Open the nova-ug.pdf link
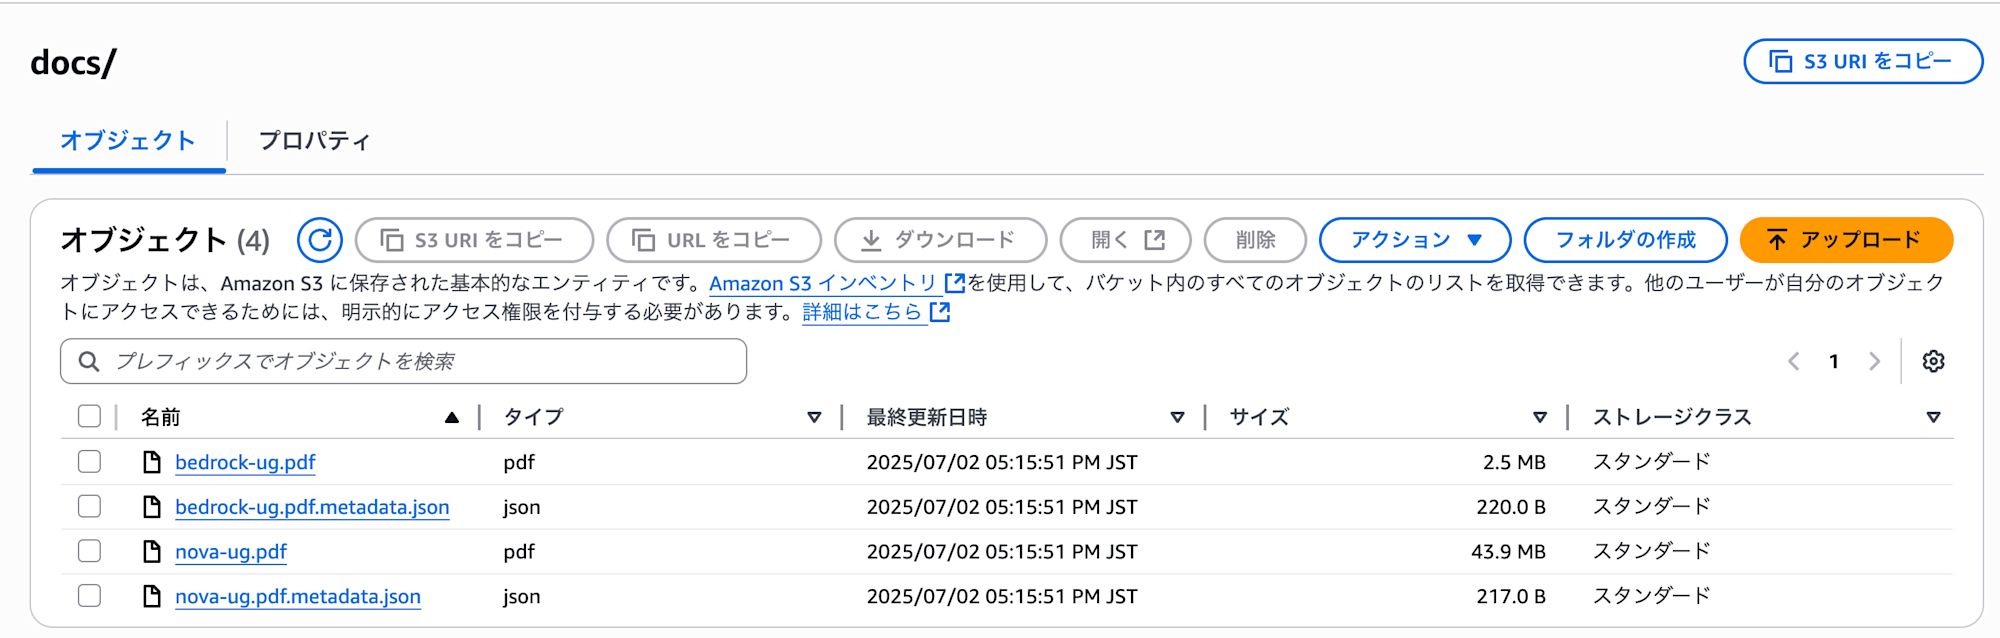The image size is (2000, 638). click(231, 552)
